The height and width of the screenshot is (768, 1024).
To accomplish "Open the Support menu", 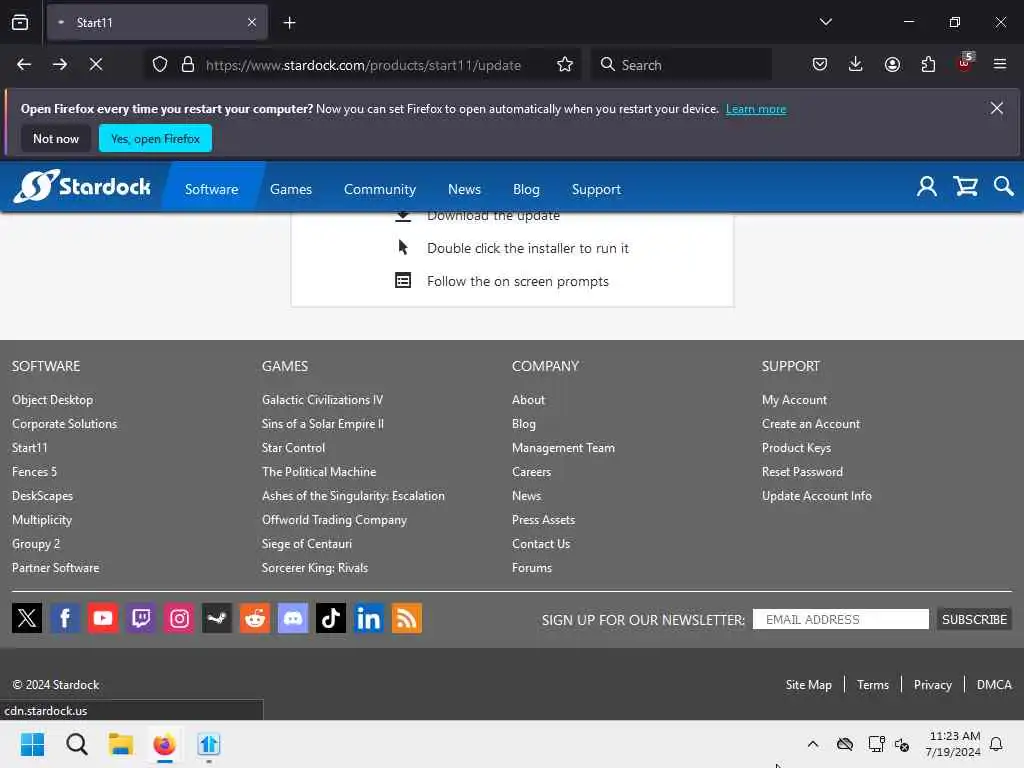I will coord(596,189).
